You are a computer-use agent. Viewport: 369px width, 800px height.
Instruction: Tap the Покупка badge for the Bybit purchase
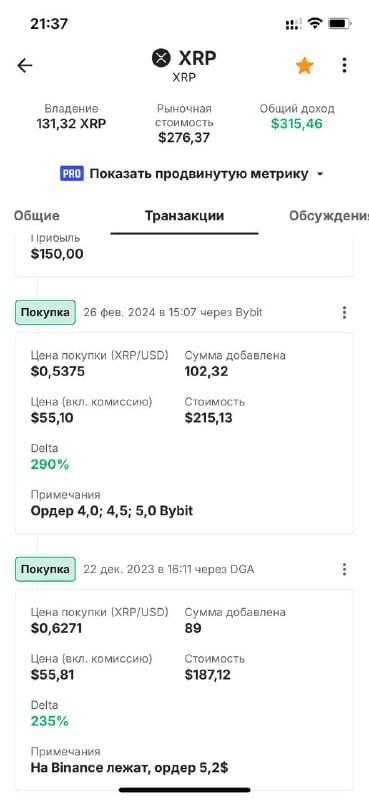click(x=45, y=312)
